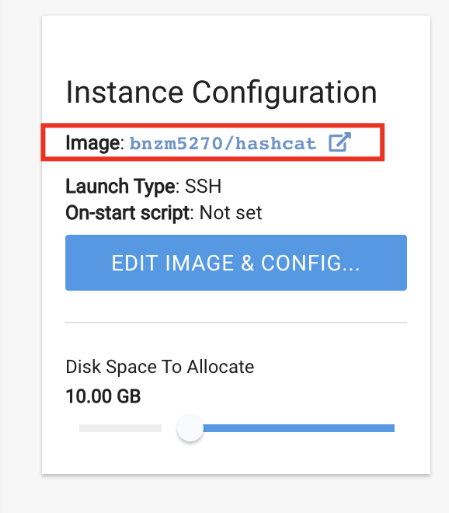This screenshot has height=513, width=449.
Task: Click the grey section of disk slider track
Action: [x=120, y=428]
